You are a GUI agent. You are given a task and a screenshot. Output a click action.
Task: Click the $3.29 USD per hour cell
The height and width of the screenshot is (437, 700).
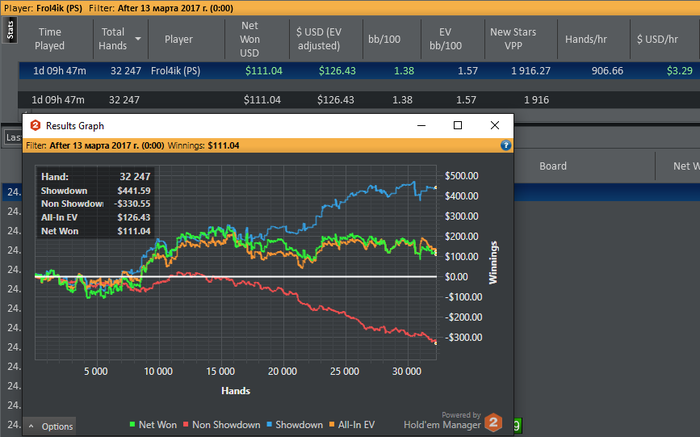tap(679, 71)
